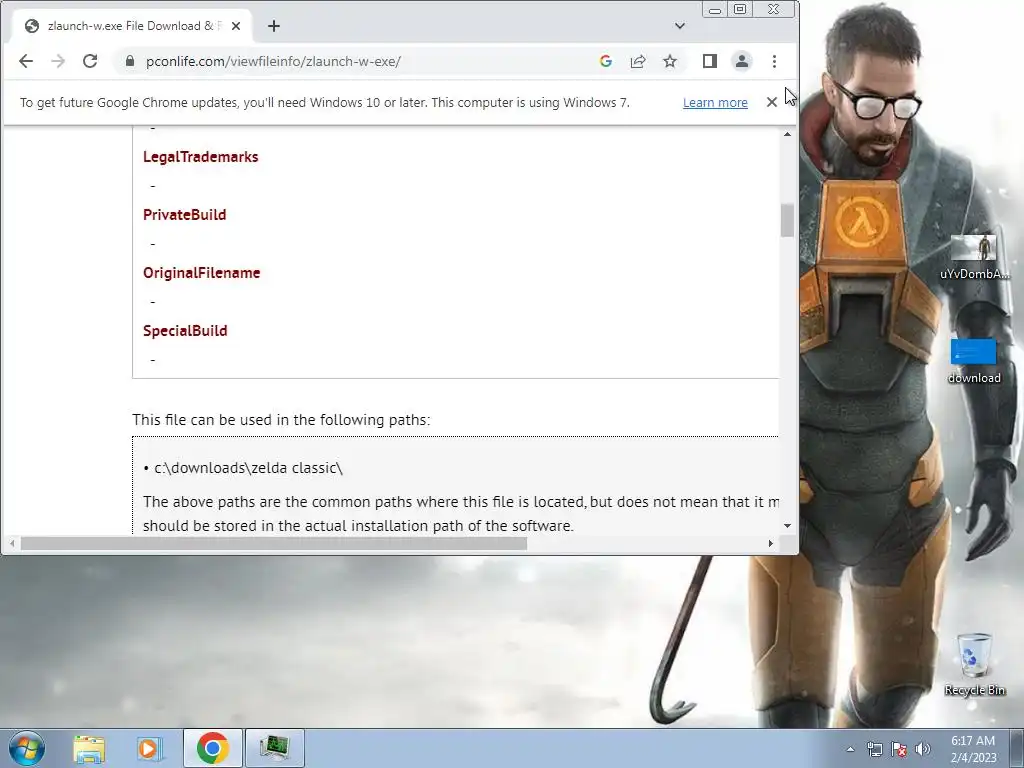Open the monitor application on the taskbar
The height and width of the screenshot is (768, 1024).
274,748
